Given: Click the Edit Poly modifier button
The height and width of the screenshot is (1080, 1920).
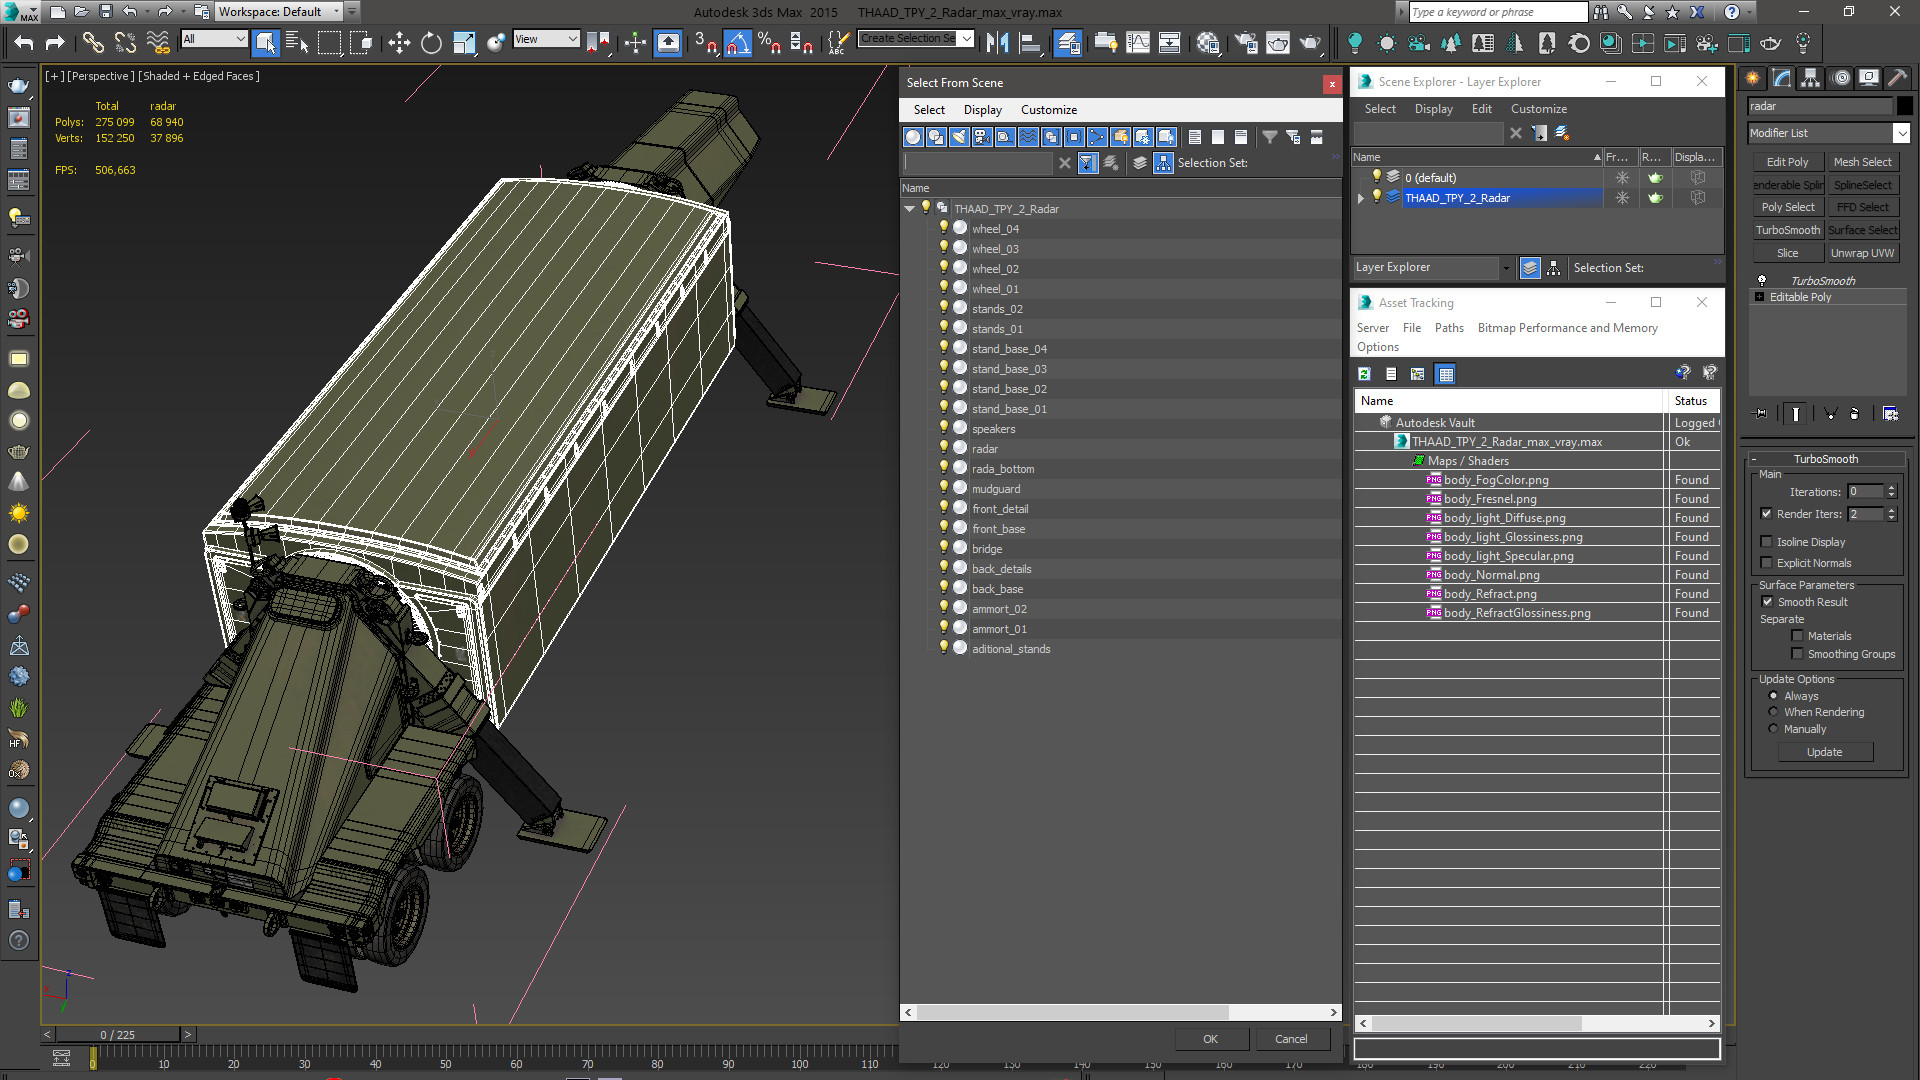Looking at the screenshot, I should (1787, 162).
